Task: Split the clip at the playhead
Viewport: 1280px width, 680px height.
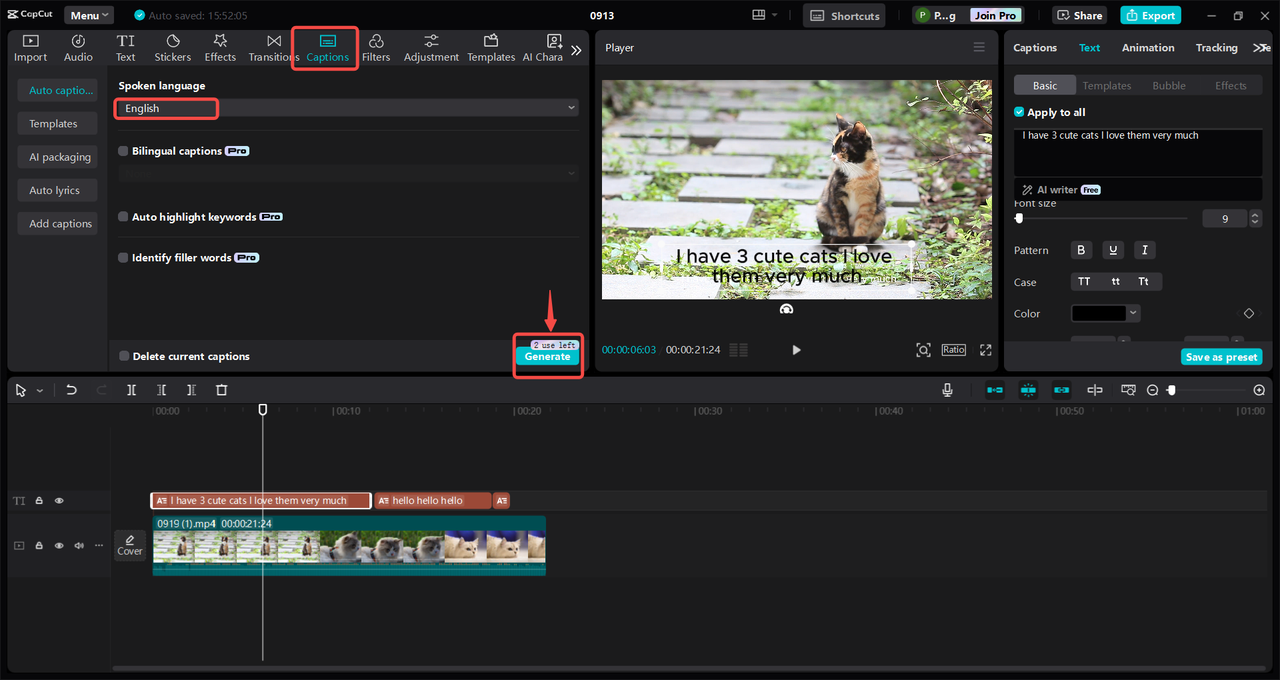Action: click(131, 390)
